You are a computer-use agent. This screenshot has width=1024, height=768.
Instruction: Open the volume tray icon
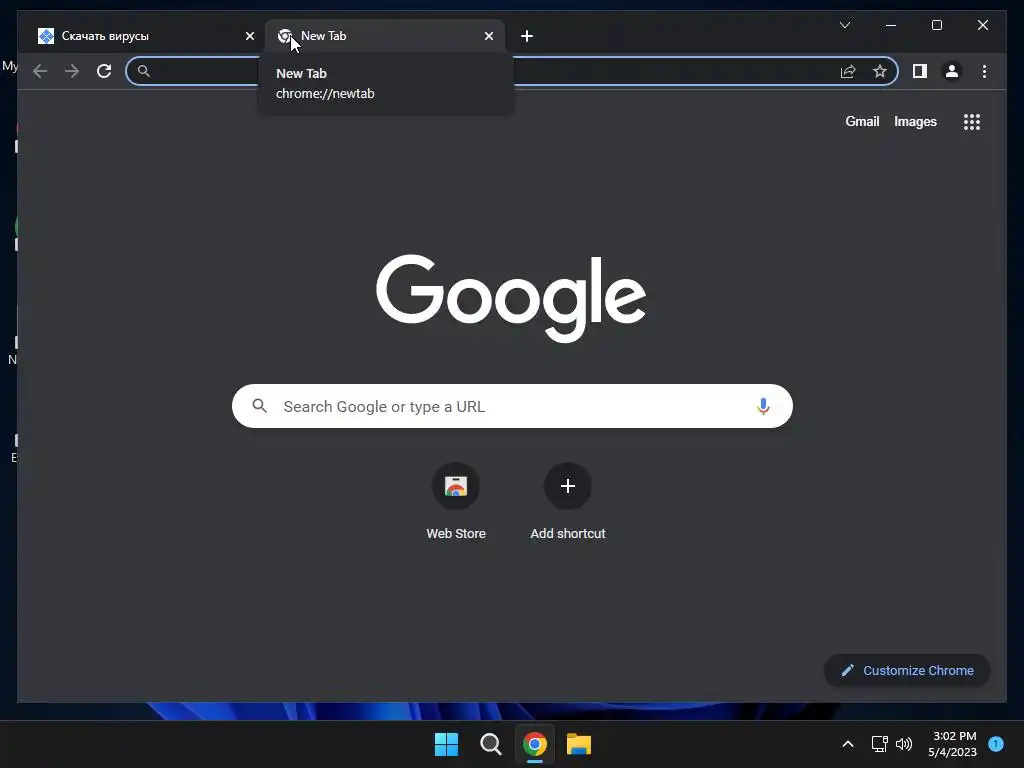pyautogui.click(x=904, y=744)
